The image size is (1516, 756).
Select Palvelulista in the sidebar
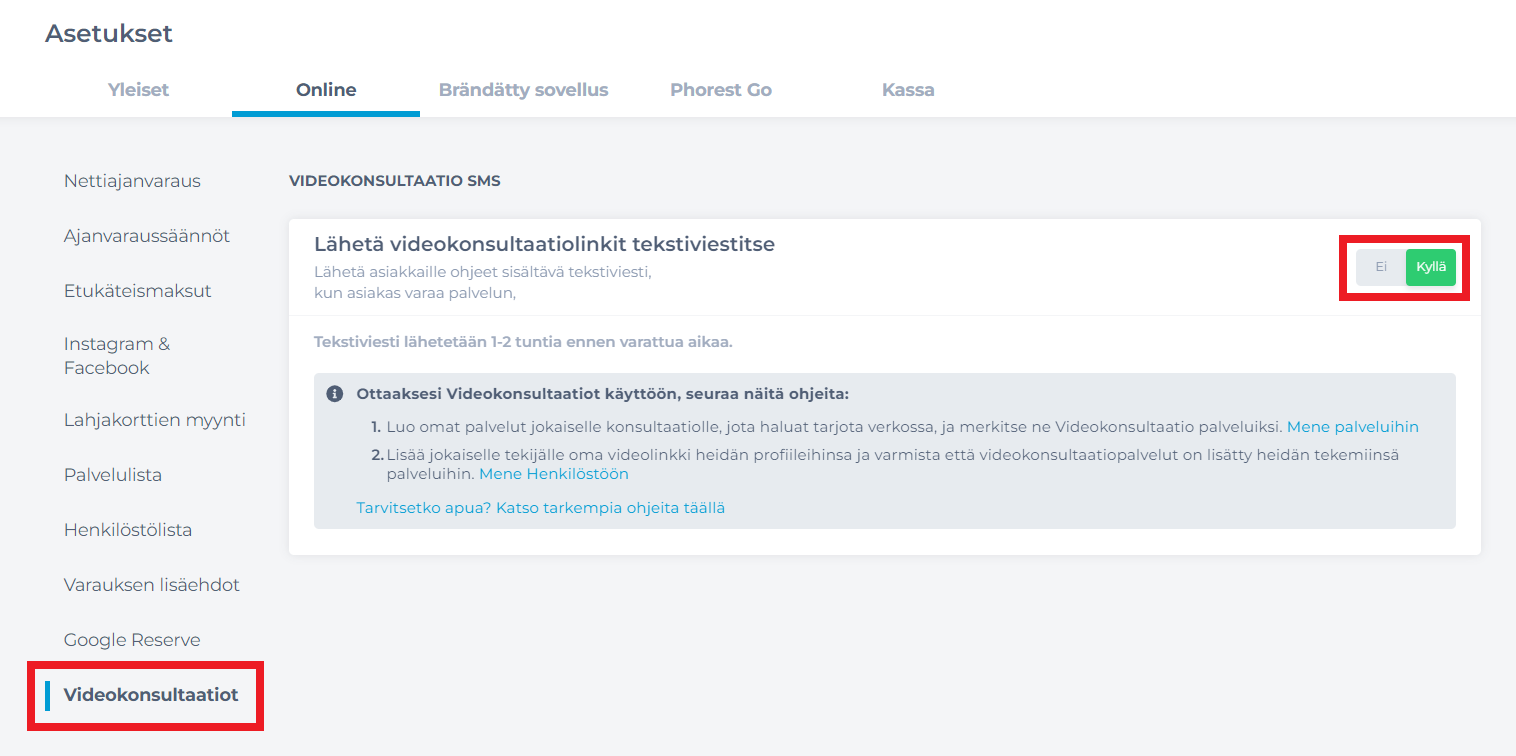click(113, 475)
